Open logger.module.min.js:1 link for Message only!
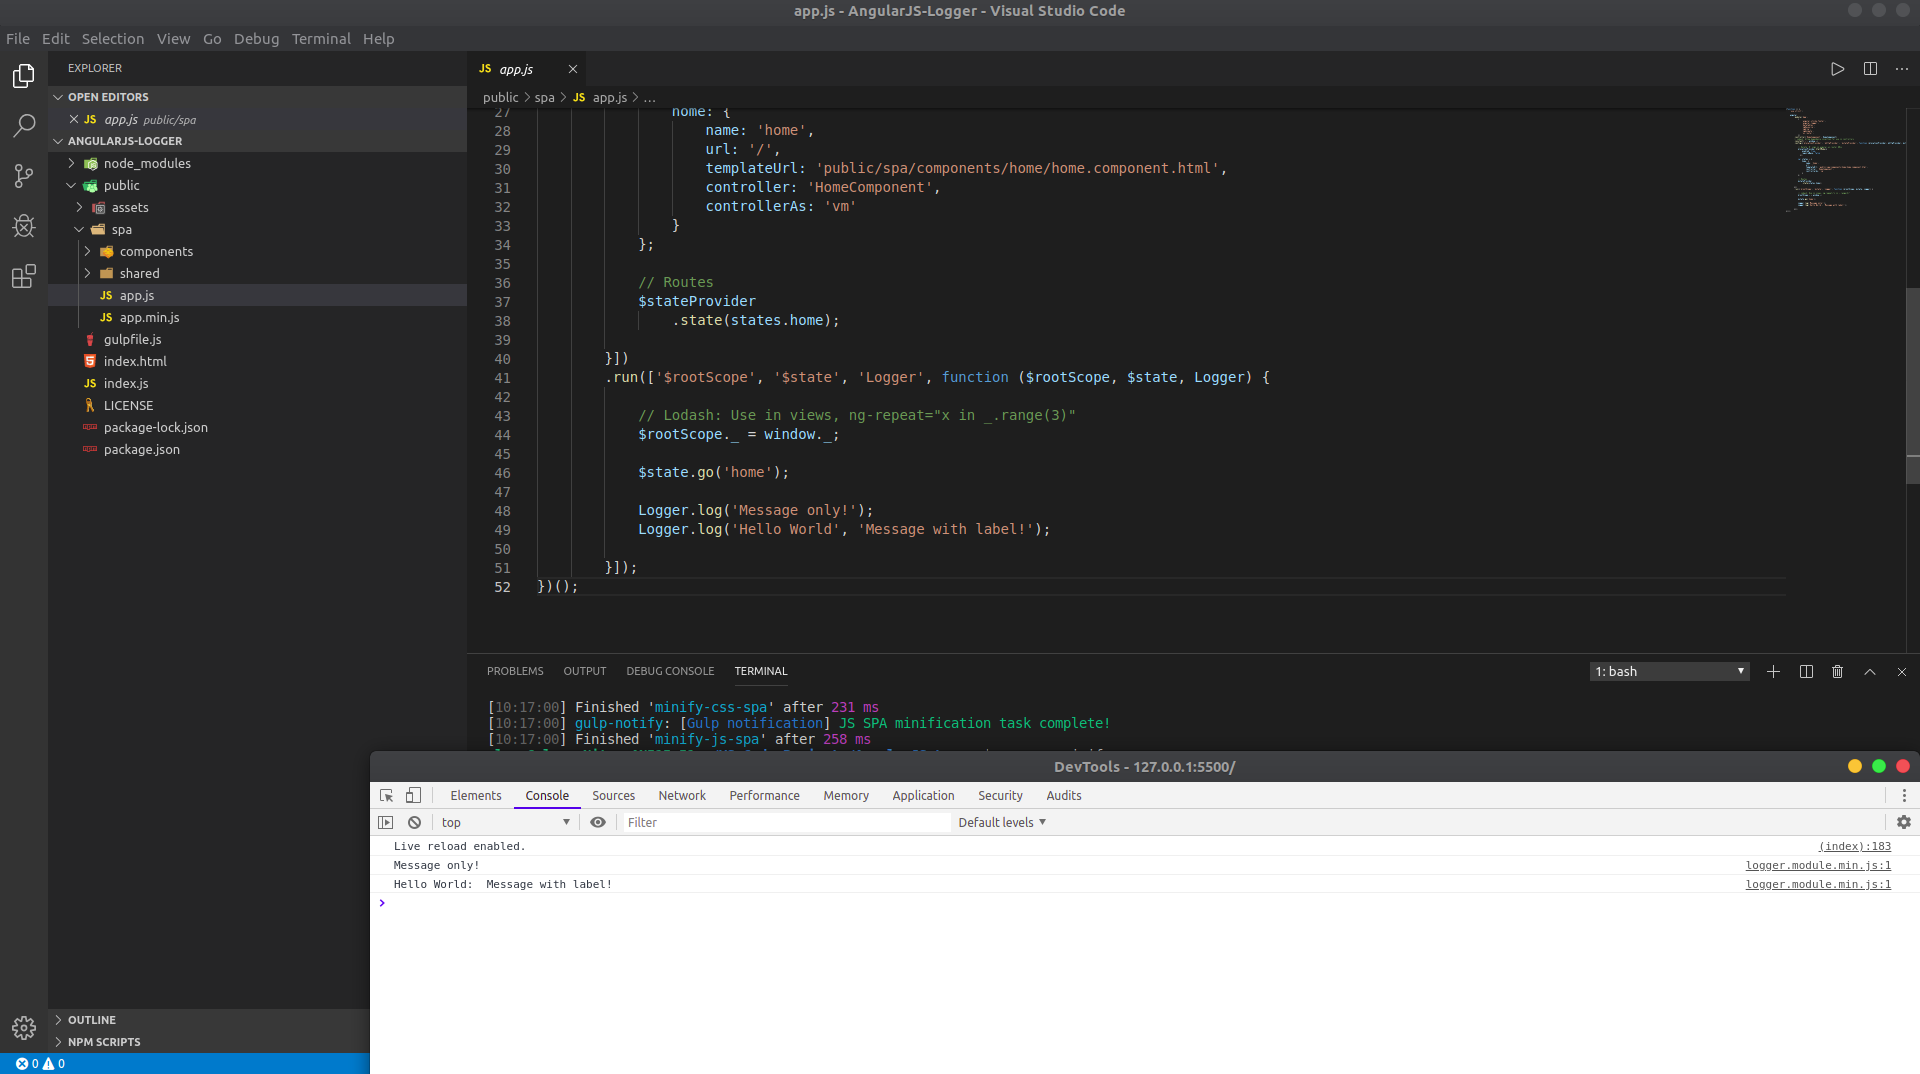Image resolution: width=1920 pixels, height=1074 pixels. coord(1817,865)
